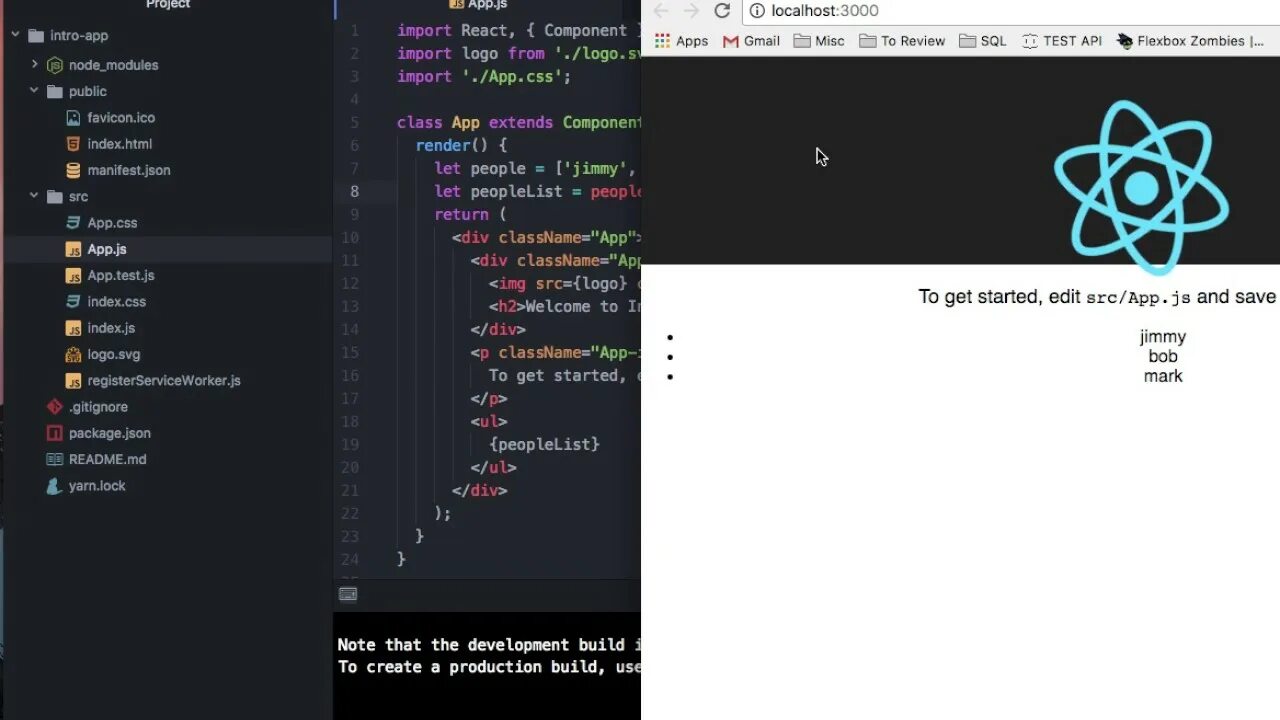Click the {peopleList} code line
Screen dimensions: 1280x720
click(544, 444)
